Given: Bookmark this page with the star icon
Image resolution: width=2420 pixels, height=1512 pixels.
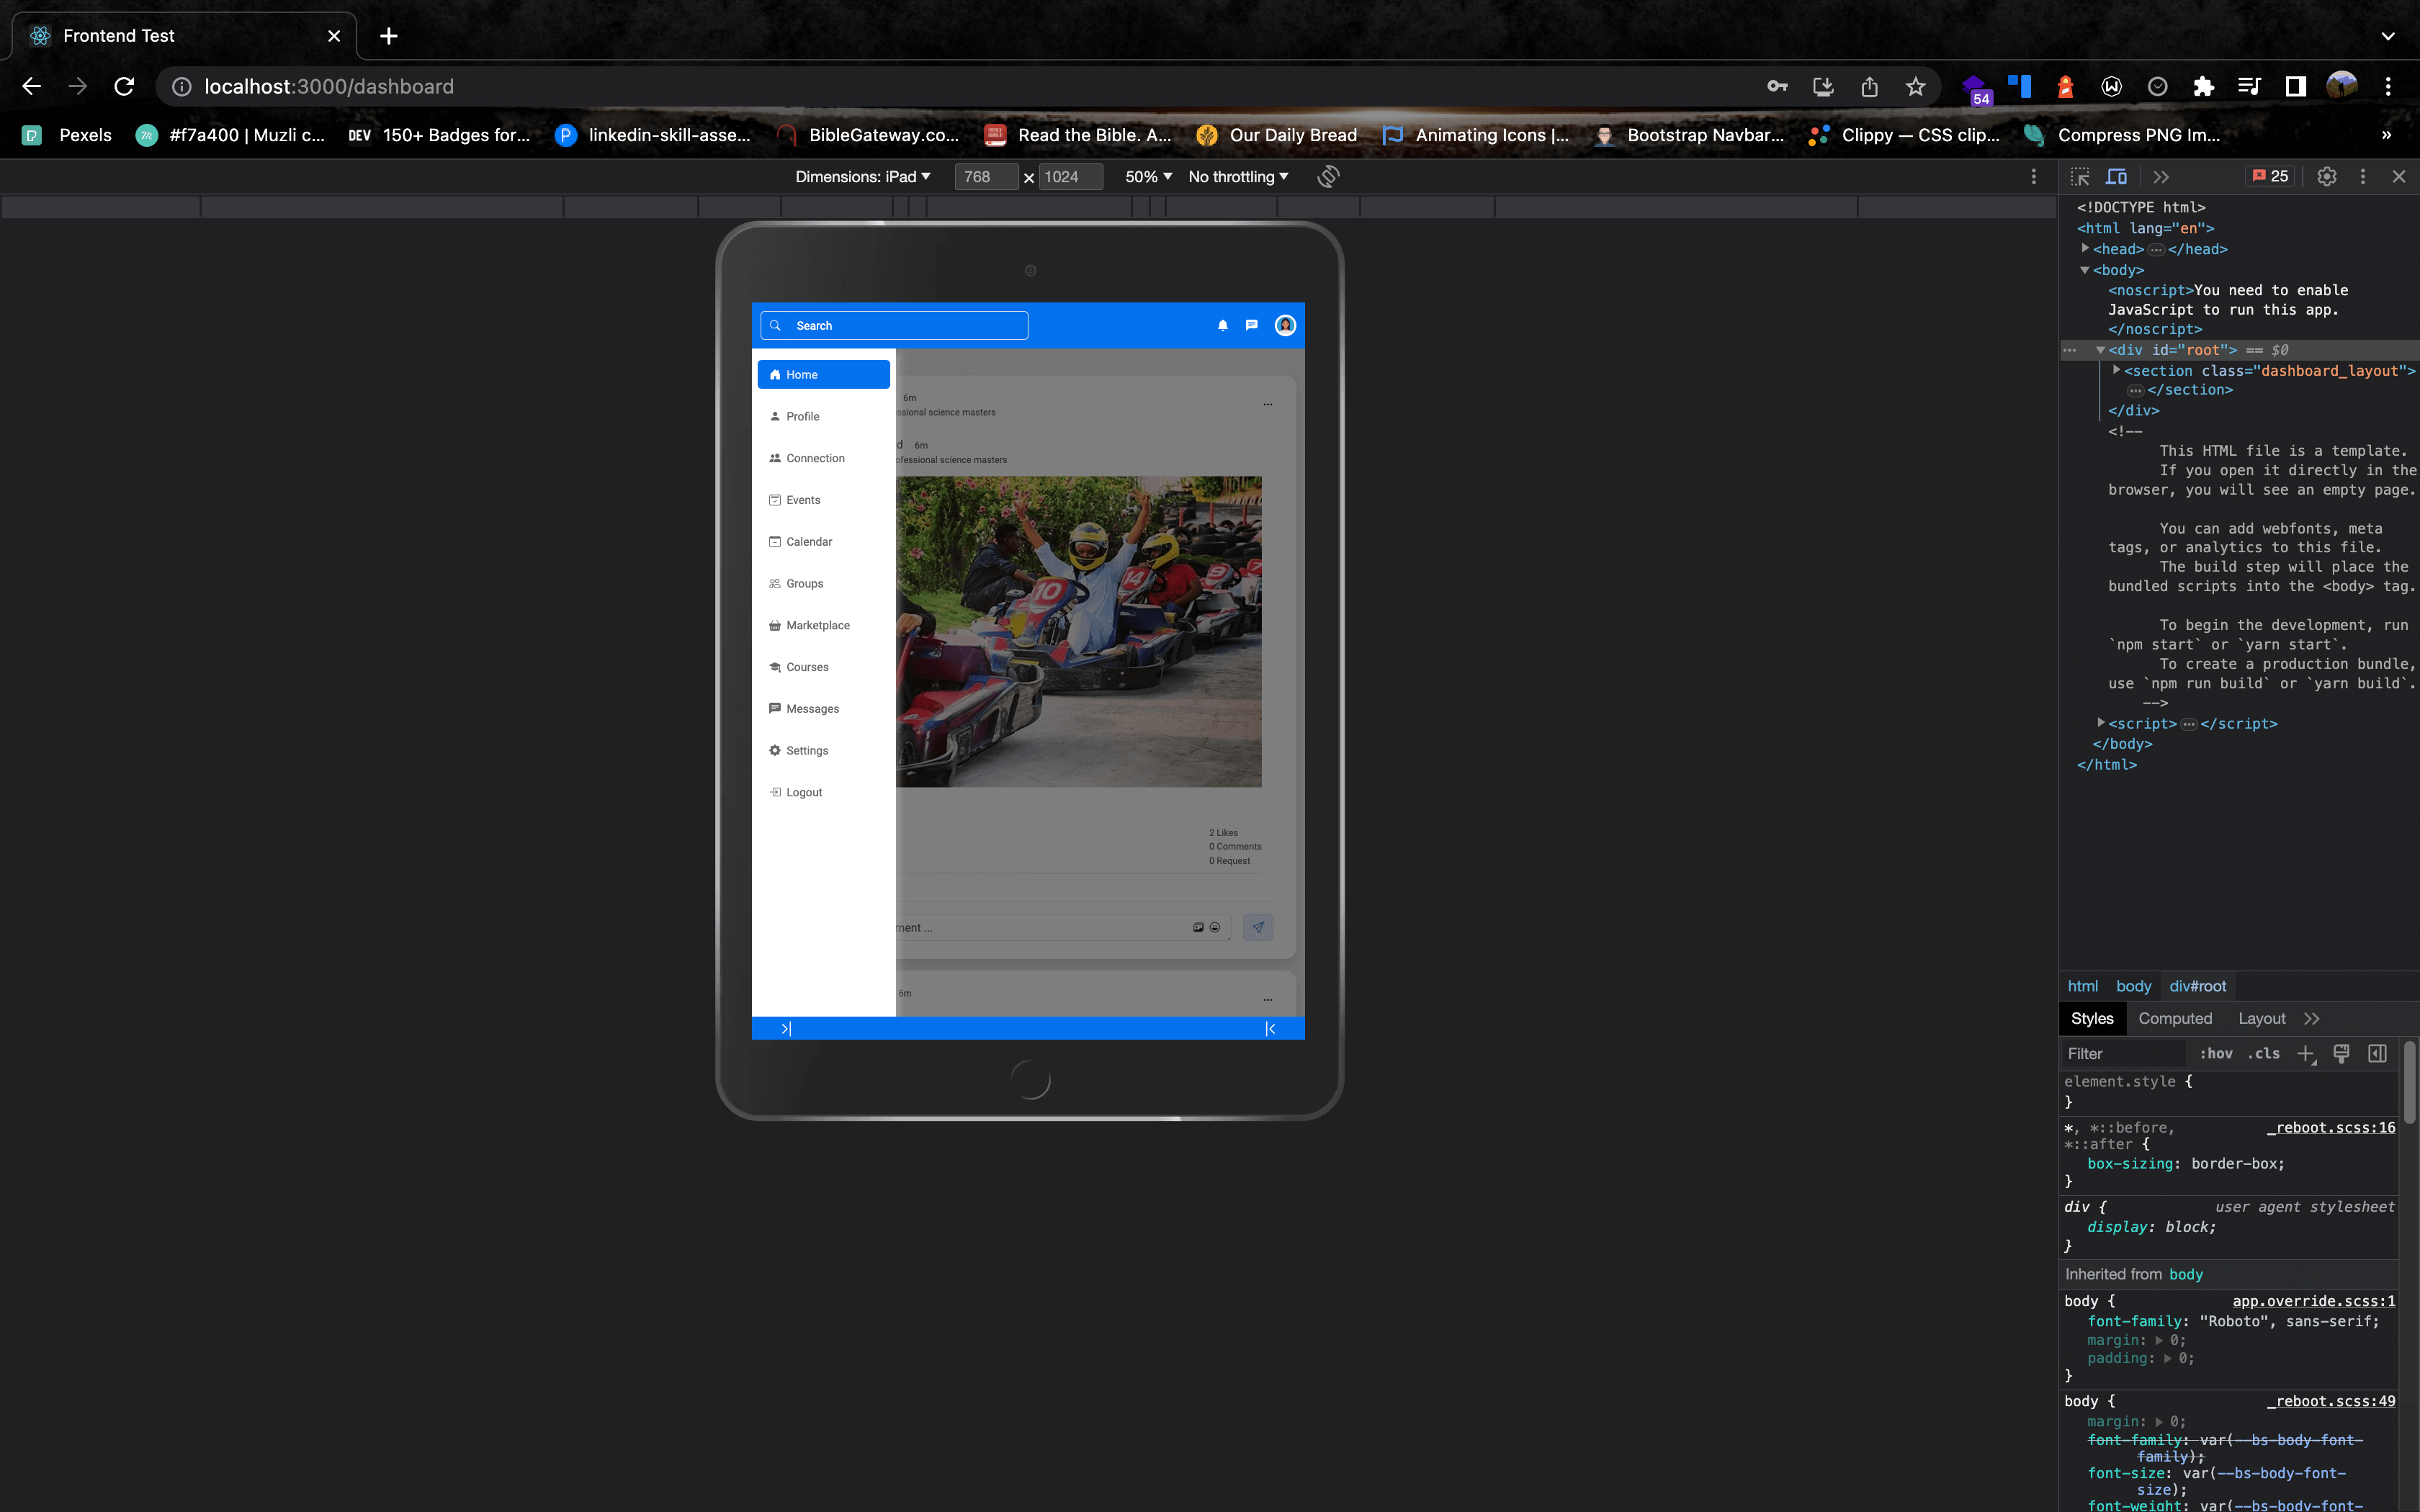Looking at the screenshot, I should [1915, 86].
